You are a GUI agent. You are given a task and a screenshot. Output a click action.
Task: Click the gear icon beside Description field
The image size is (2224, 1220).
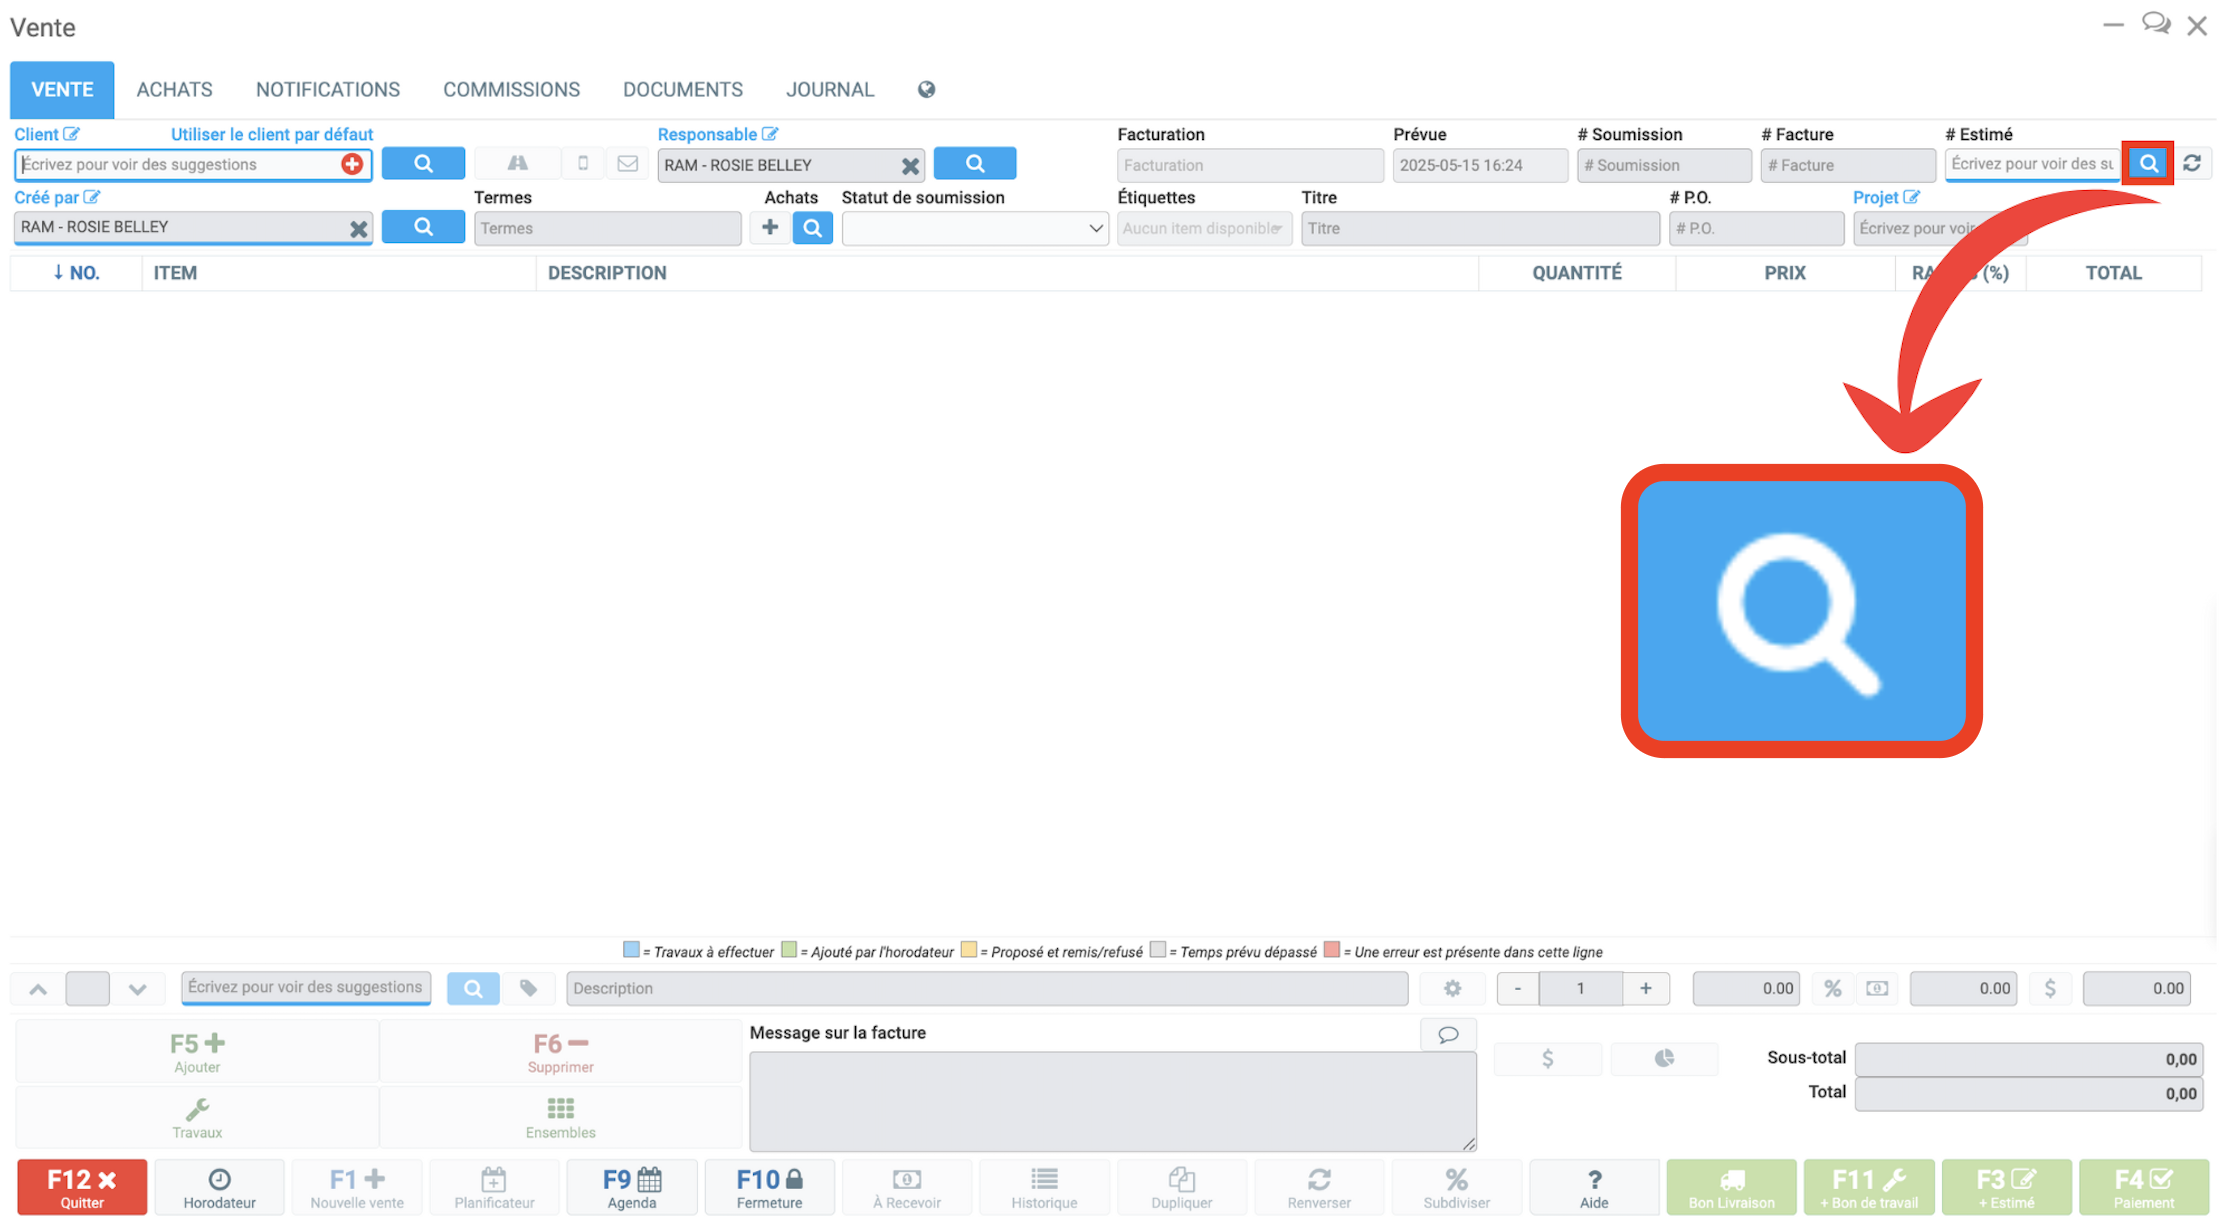(1452, 988)
